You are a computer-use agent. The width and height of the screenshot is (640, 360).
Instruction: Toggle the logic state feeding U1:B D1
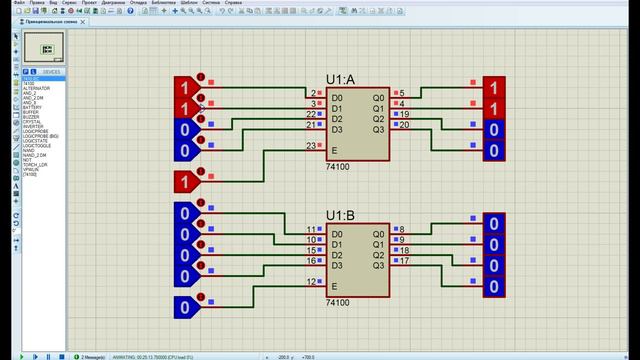click(x=187, y=234)
